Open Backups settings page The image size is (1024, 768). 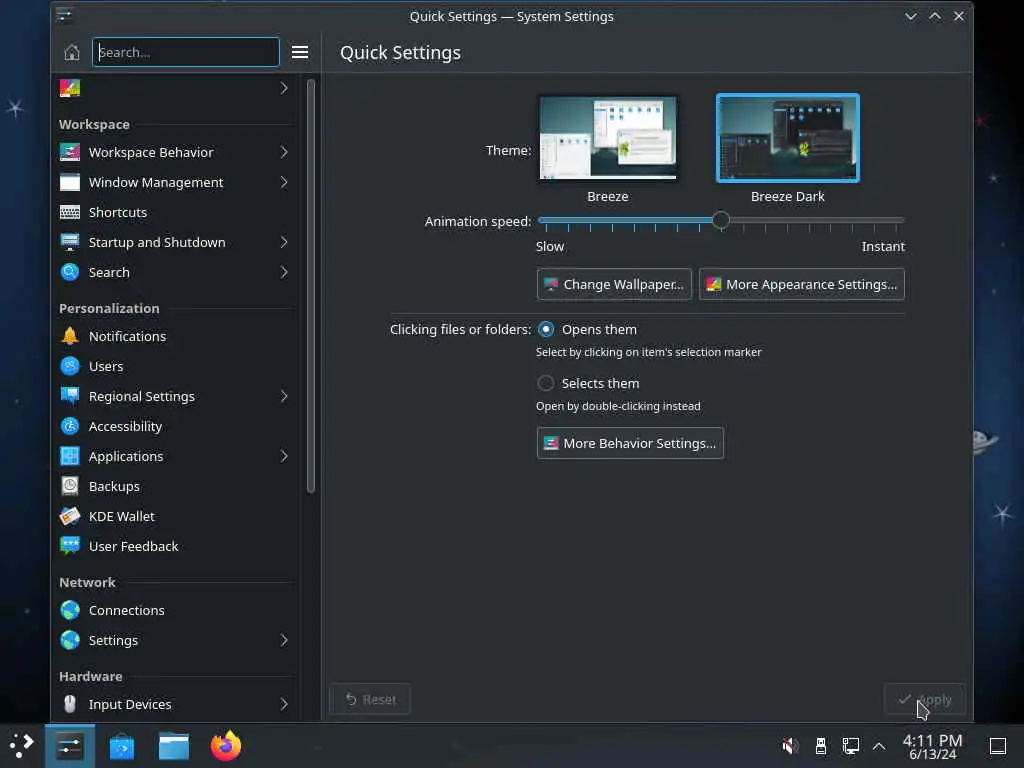tap(174, 487)
